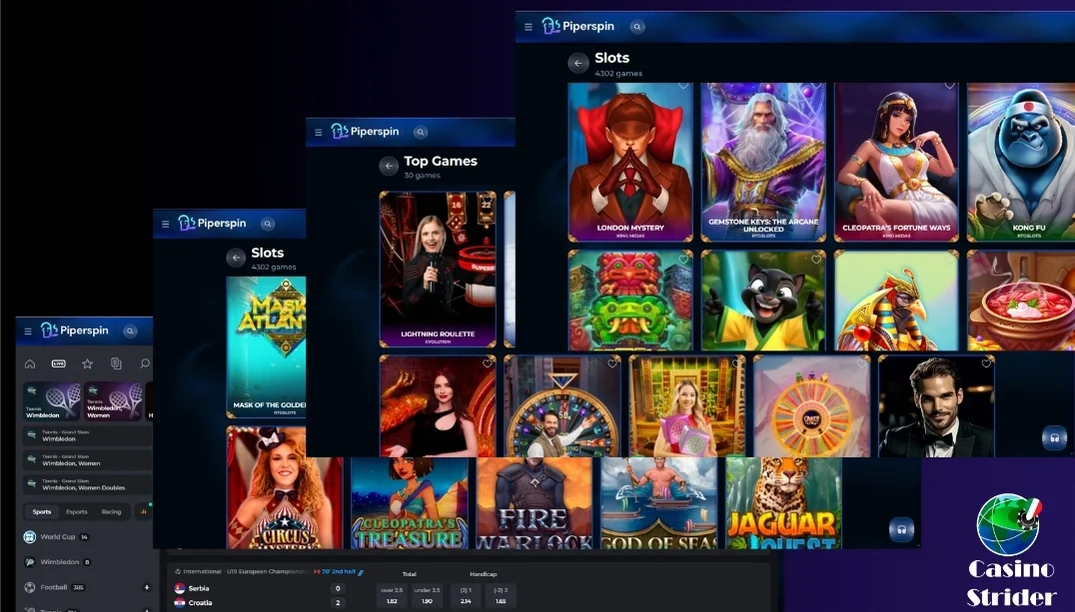
Task: Click Serbia team name in match row
Action: click(199, 589)
